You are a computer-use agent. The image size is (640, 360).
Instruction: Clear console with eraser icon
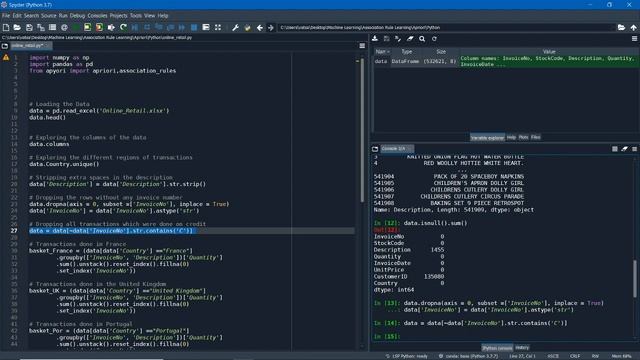(624, 149)
